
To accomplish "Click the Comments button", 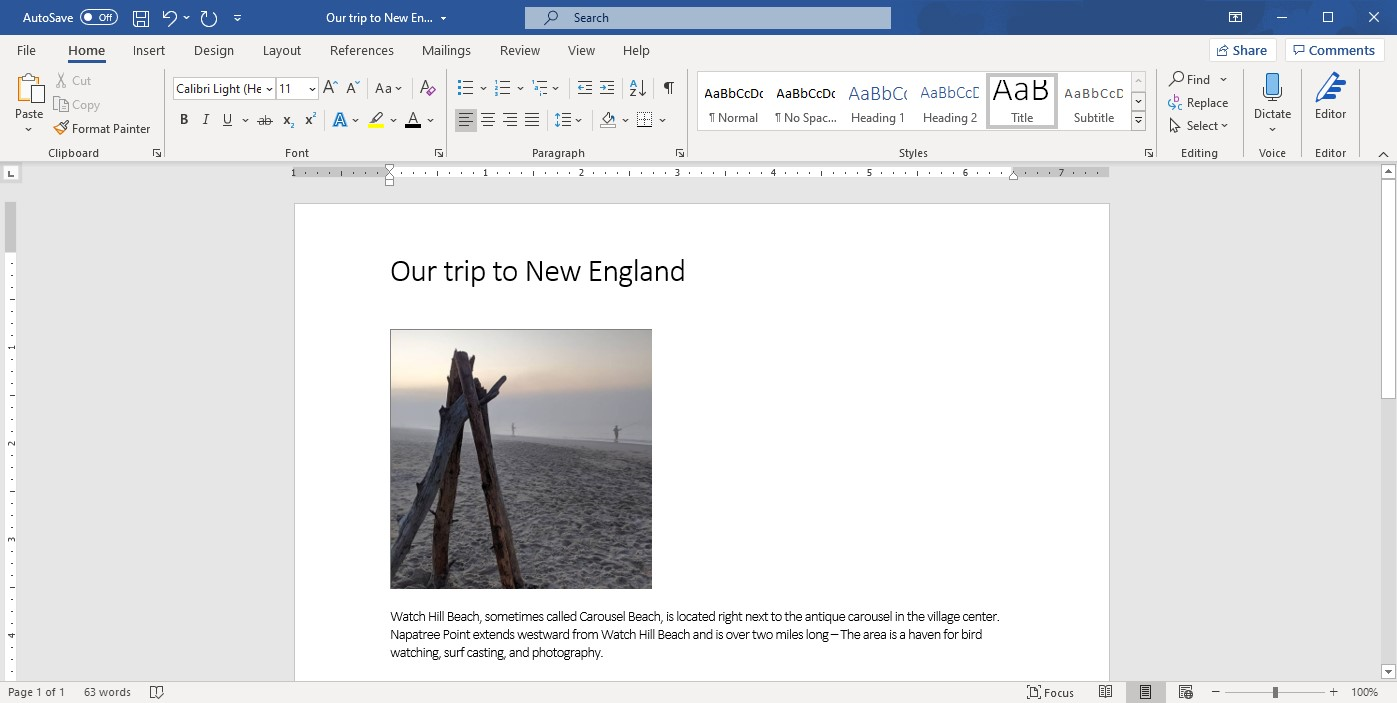I will (1334, 50).
